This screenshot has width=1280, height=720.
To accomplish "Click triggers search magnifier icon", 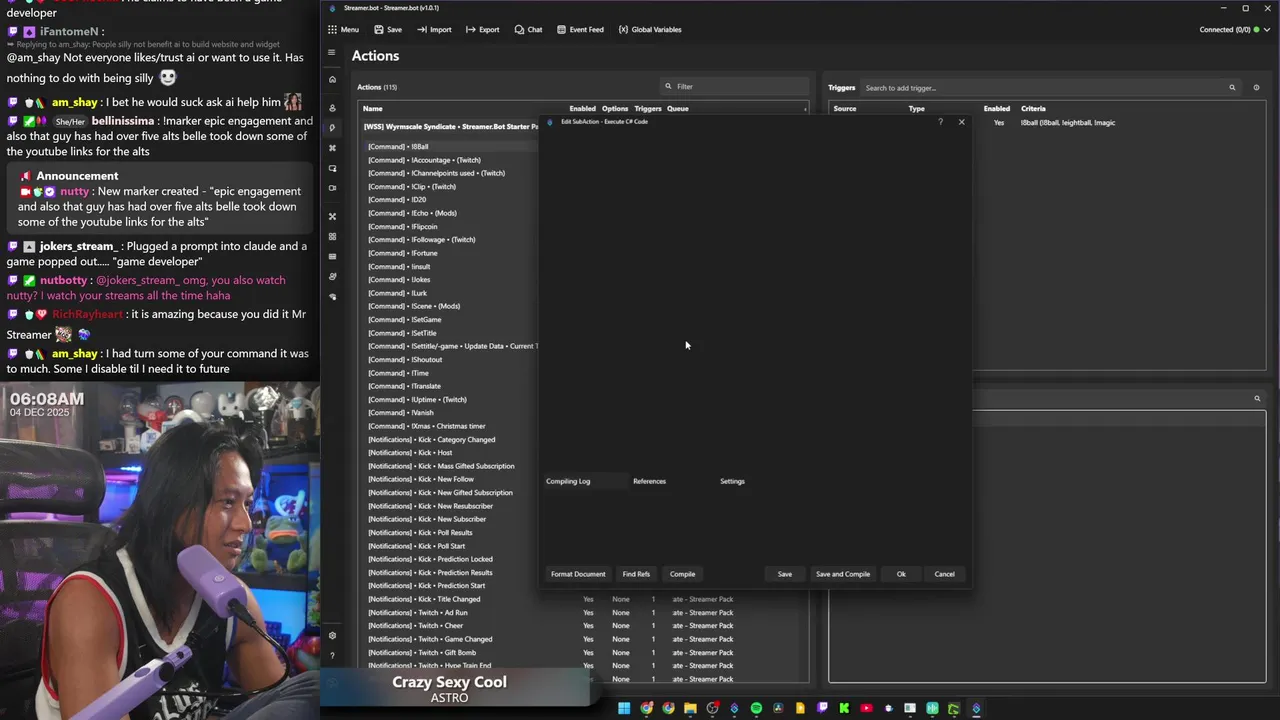I will 1232,88.
